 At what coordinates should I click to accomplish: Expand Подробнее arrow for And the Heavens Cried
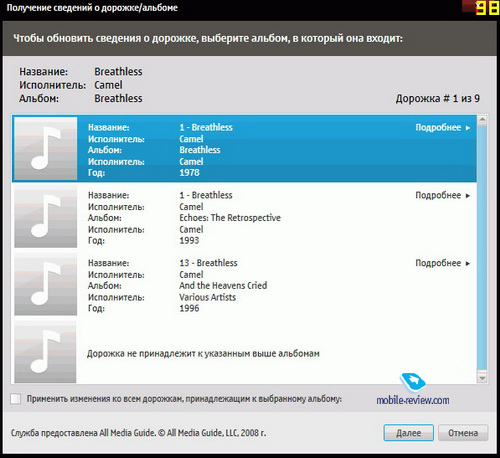coord(468,263)
